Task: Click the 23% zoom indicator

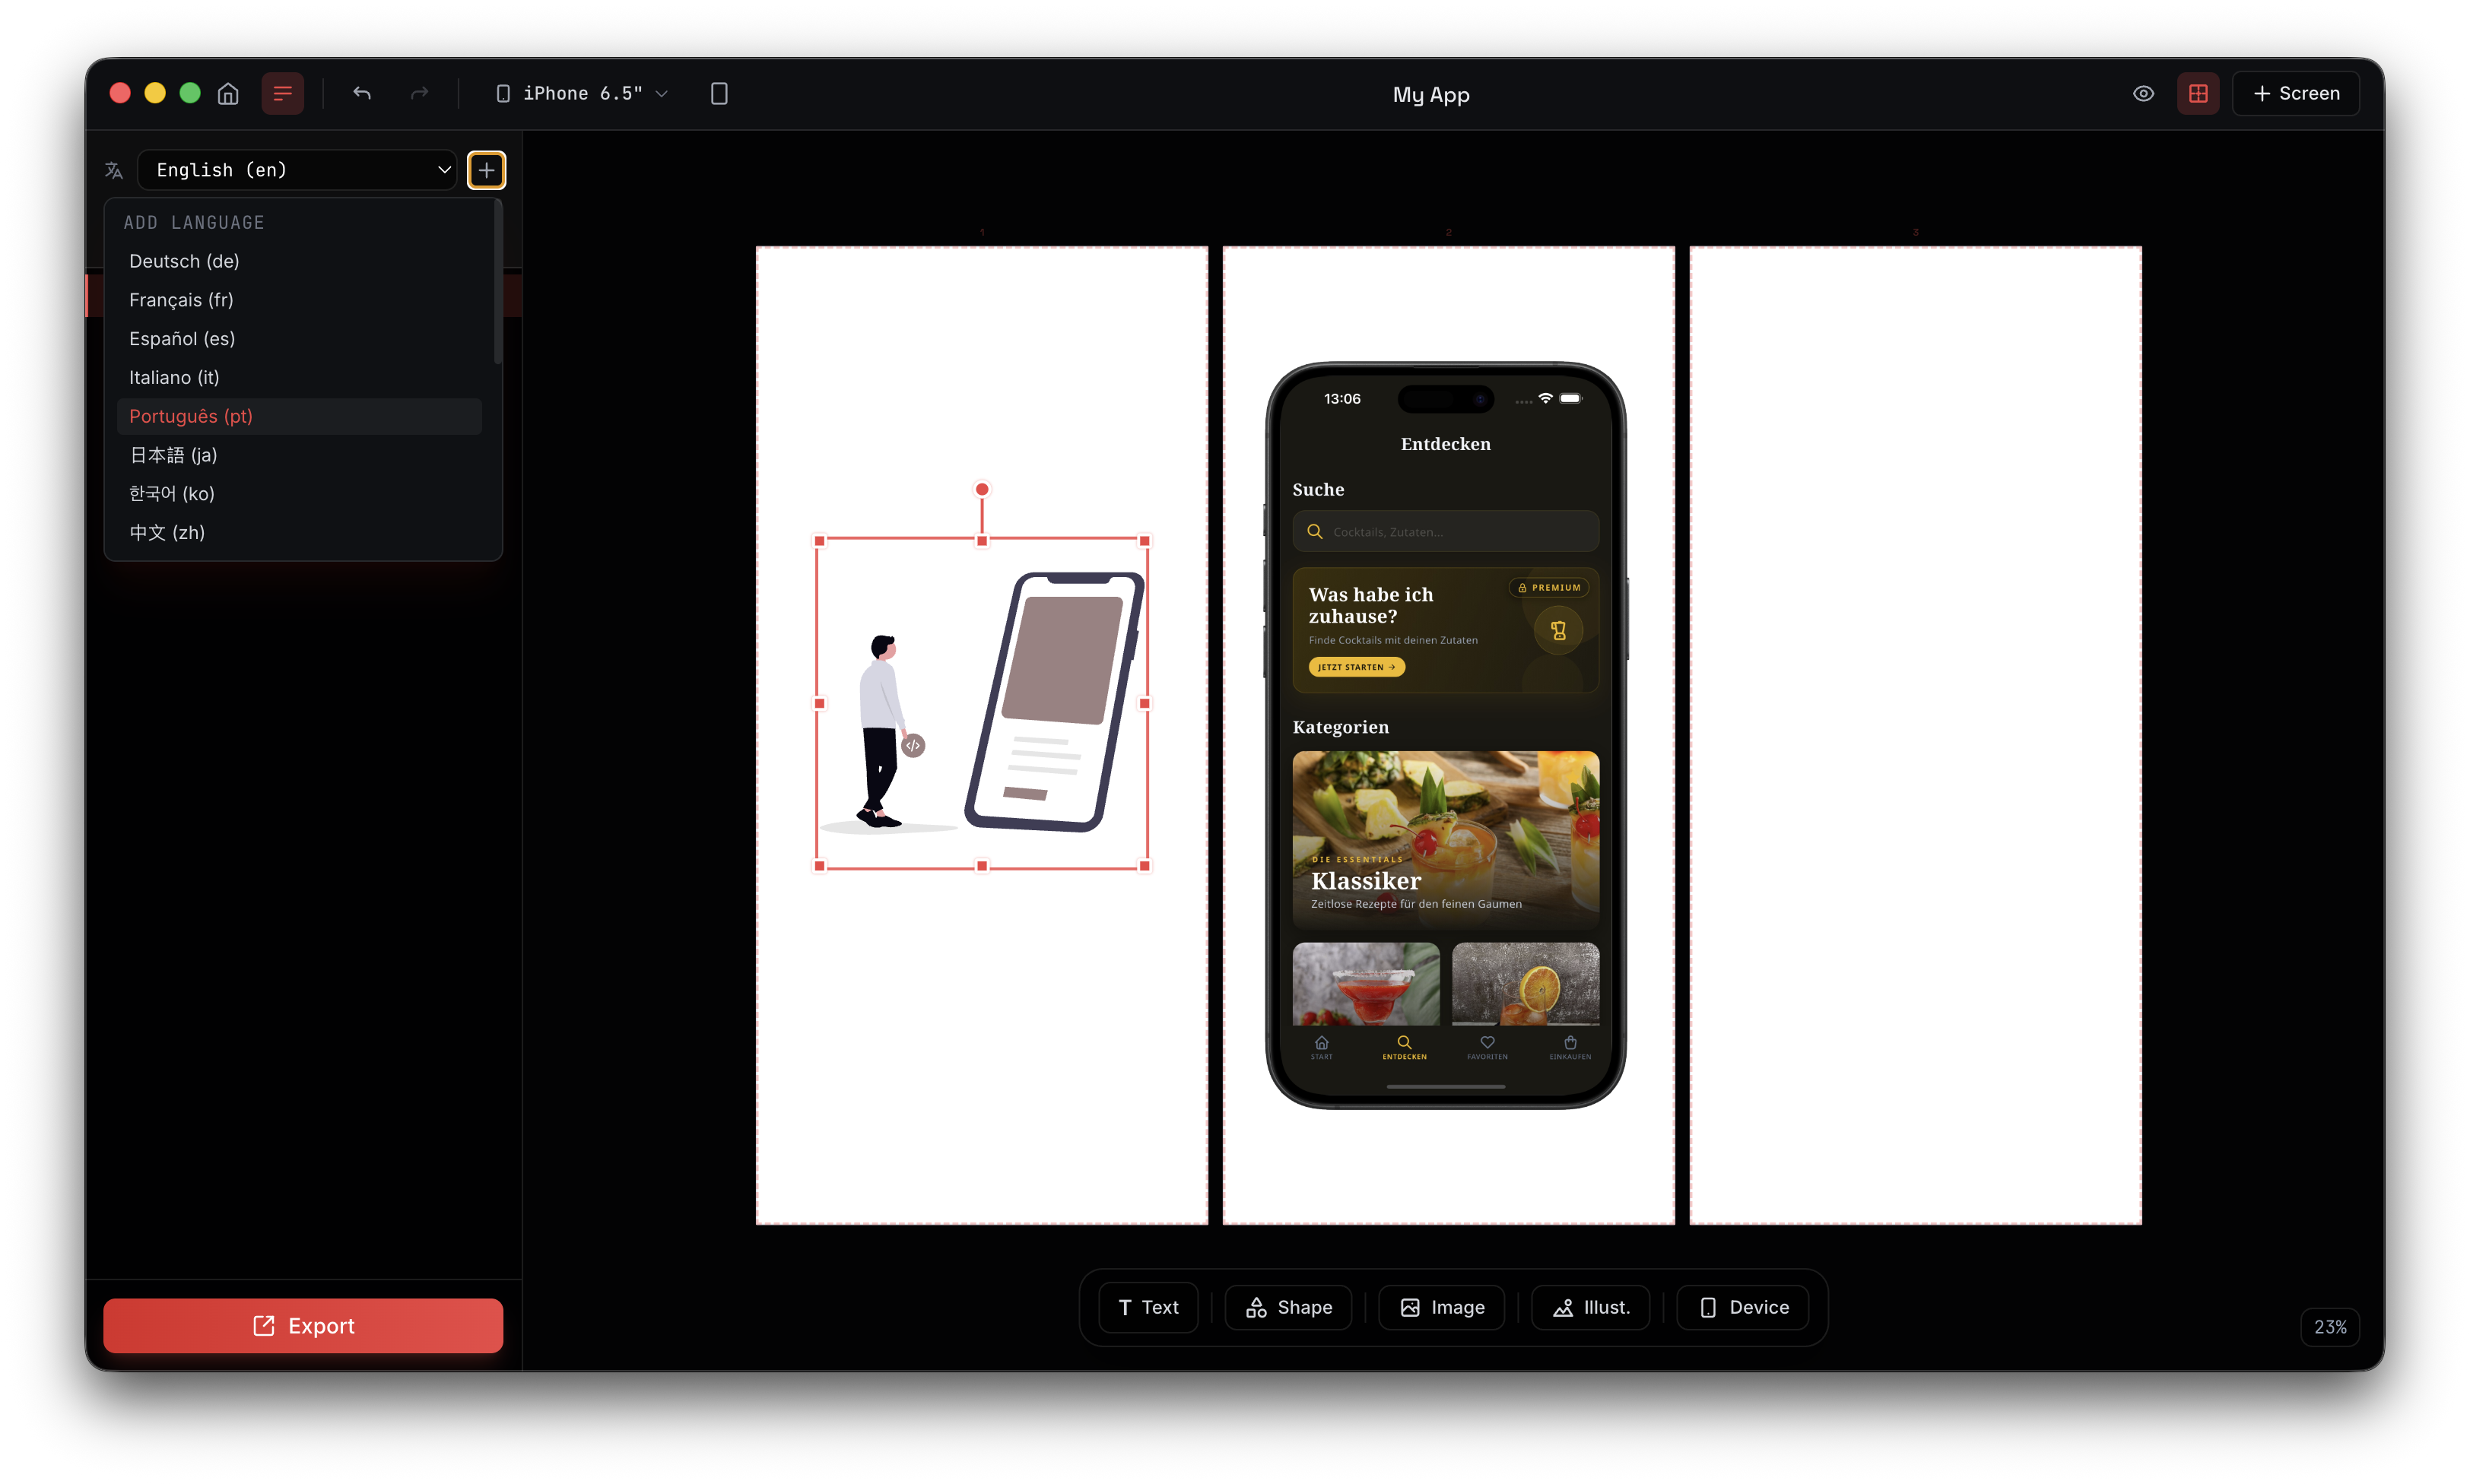Action: click(2330, 1326)
